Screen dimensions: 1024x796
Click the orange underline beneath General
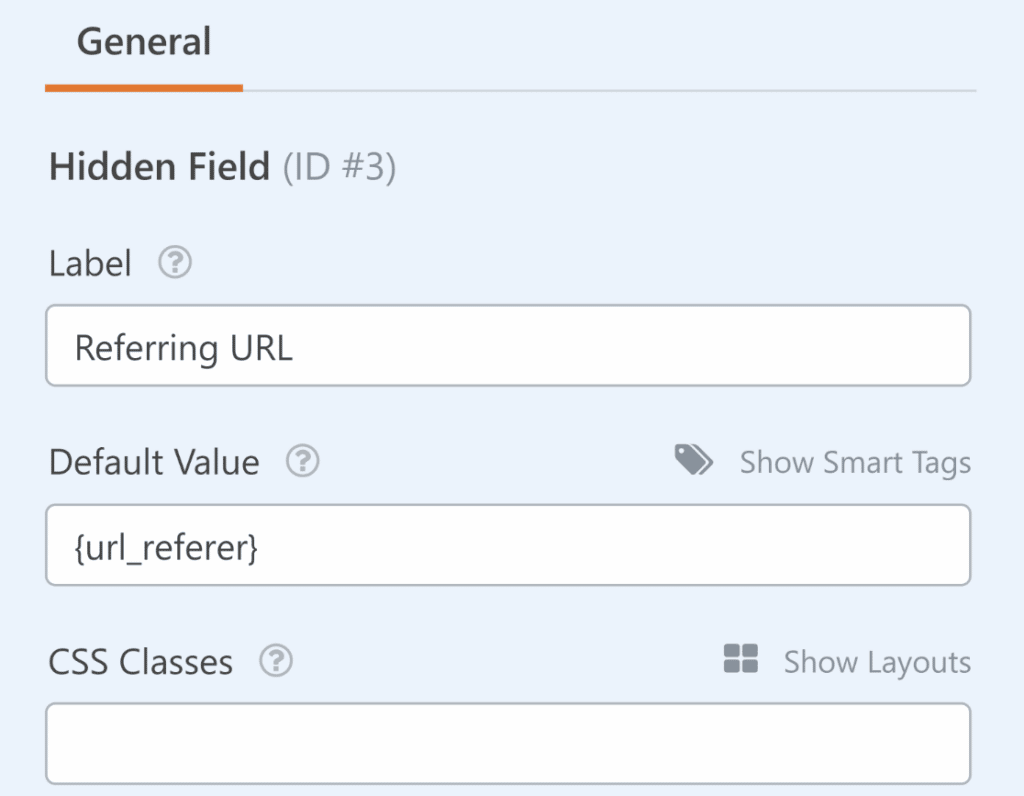[143, 89]
